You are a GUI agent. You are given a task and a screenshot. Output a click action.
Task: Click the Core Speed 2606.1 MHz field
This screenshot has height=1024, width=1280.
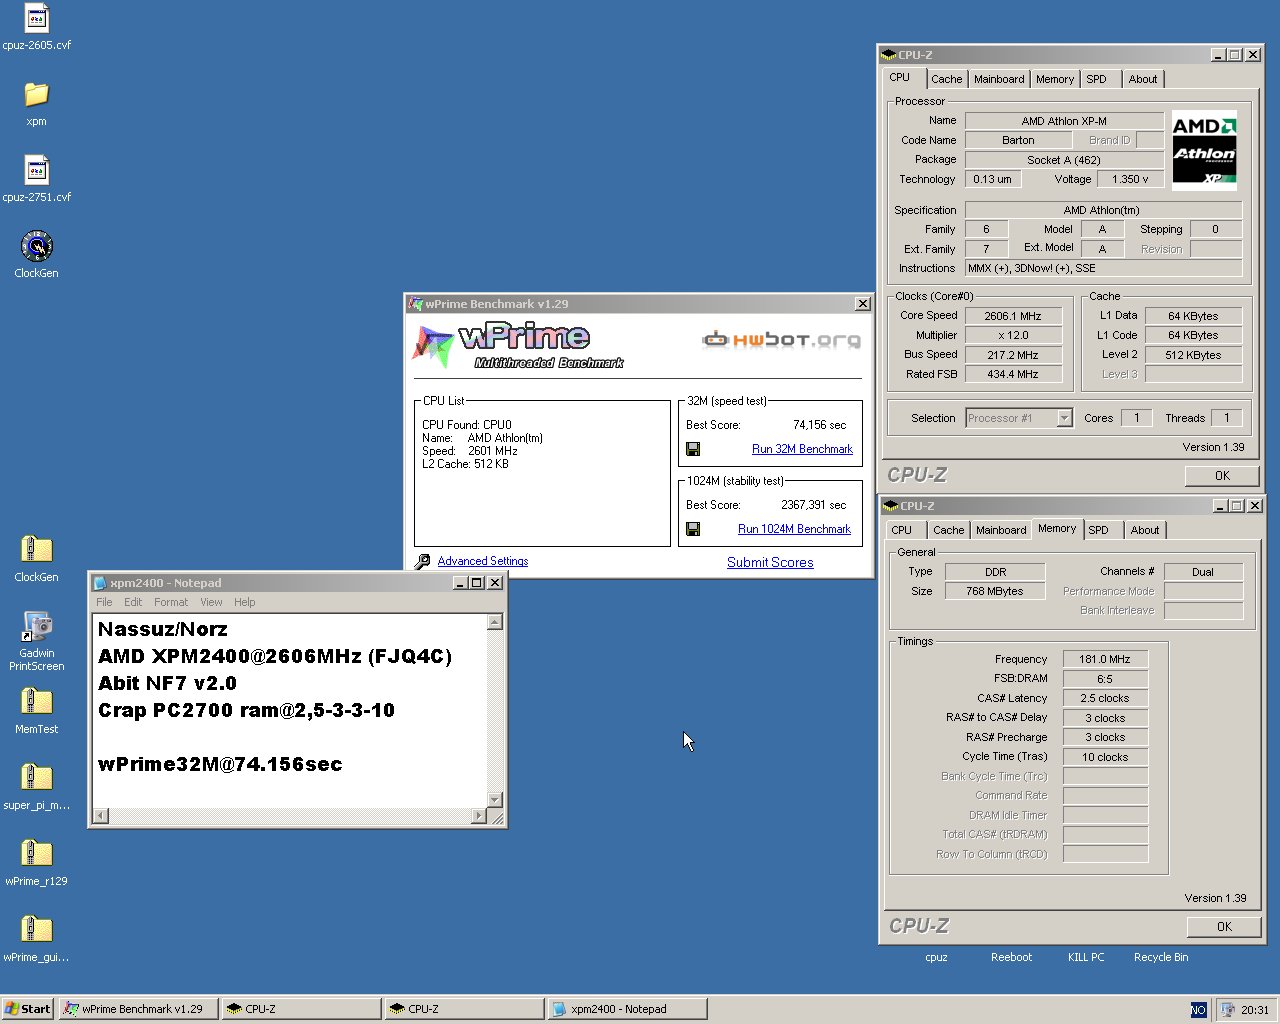pos(1012,316)
